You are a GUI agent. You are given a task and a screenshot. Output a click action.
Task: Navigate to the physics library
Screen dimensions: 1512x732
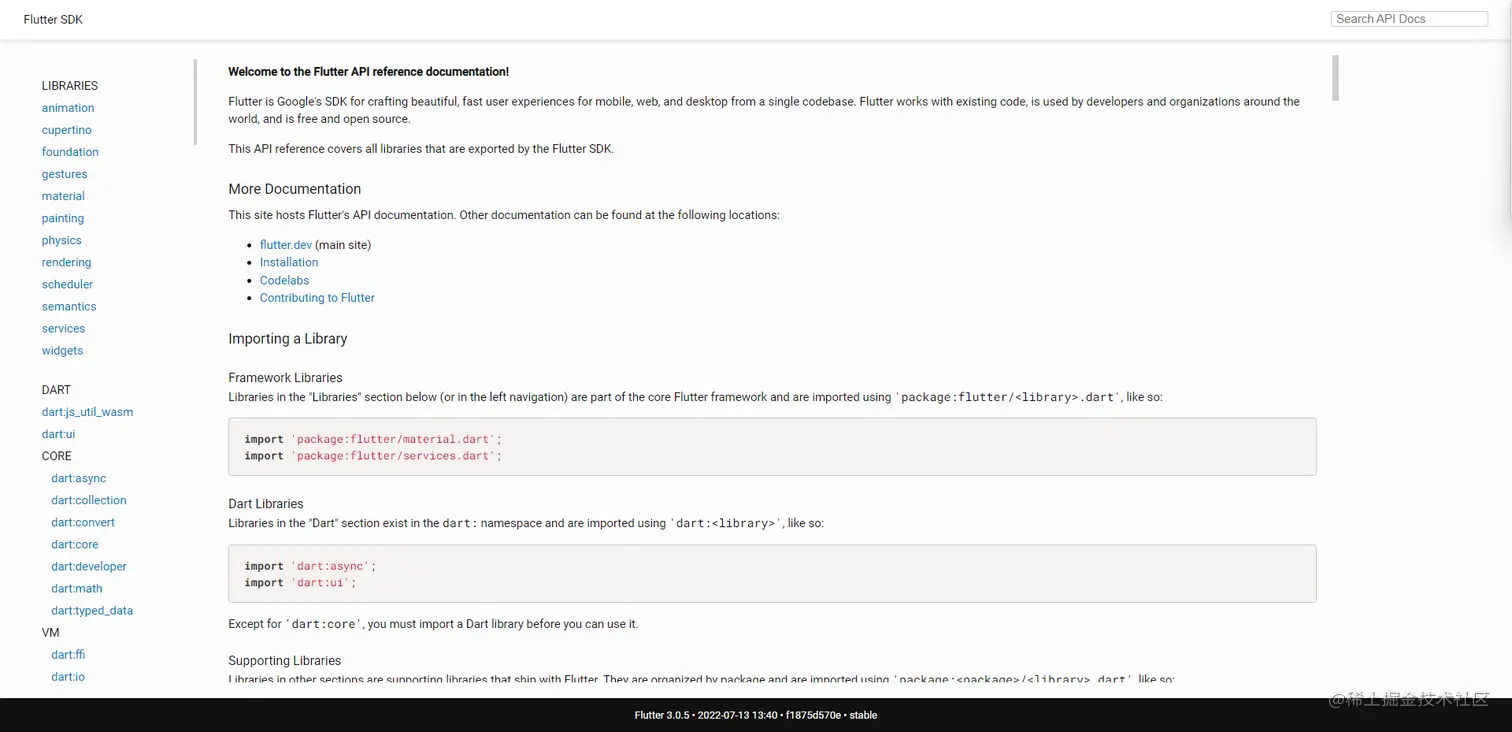[62, 240]
